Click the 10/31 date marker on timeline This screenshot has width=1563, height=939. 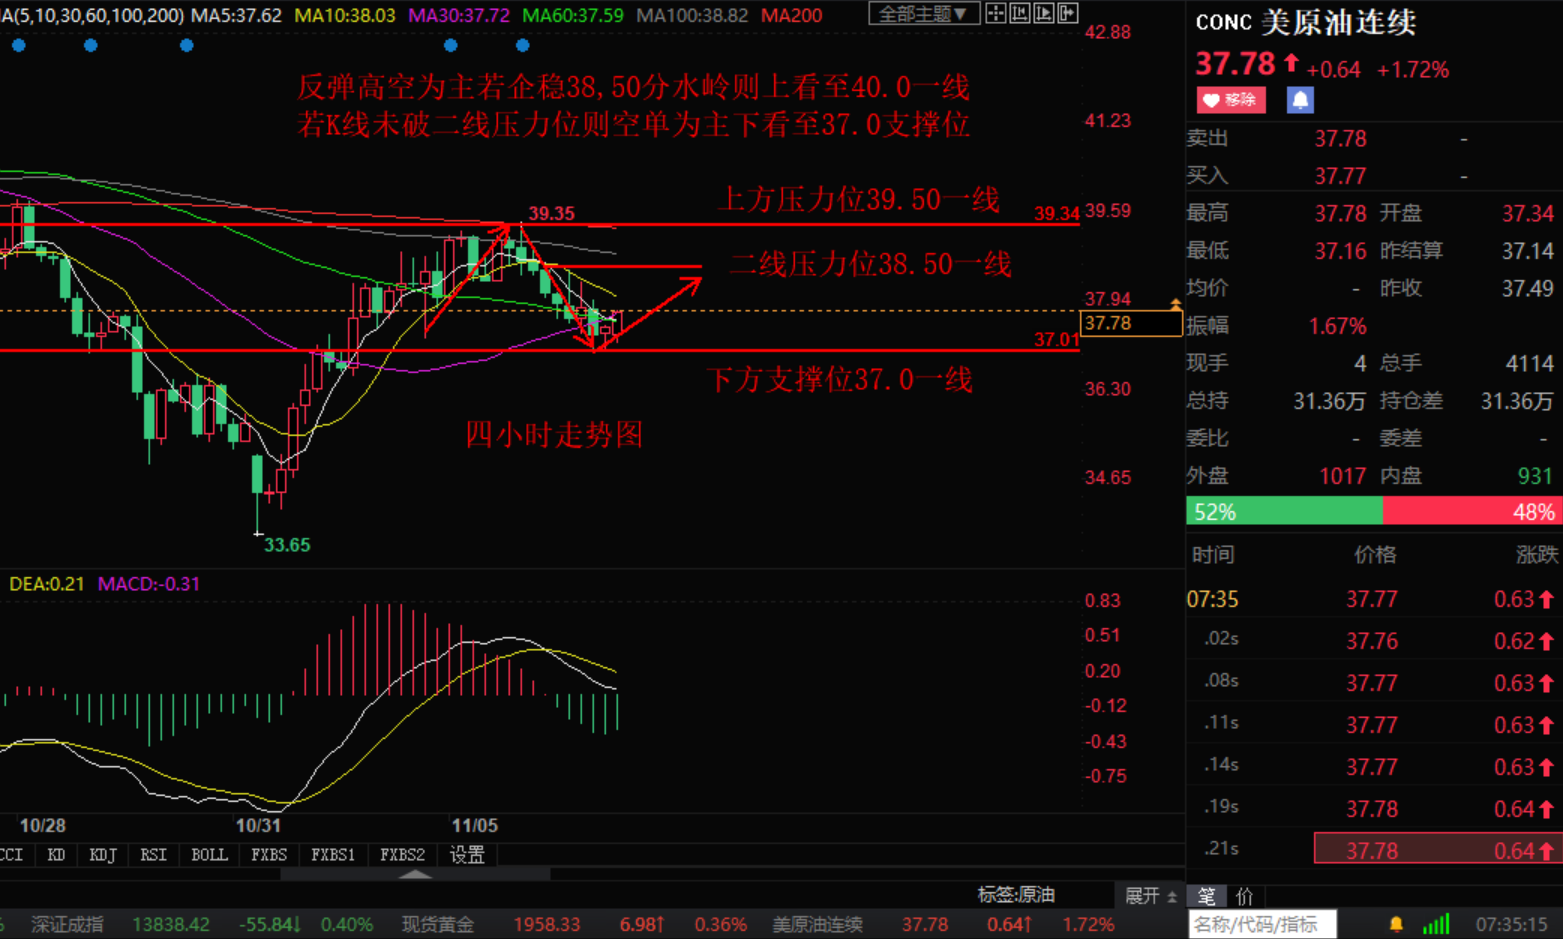(x=258, y=826)
